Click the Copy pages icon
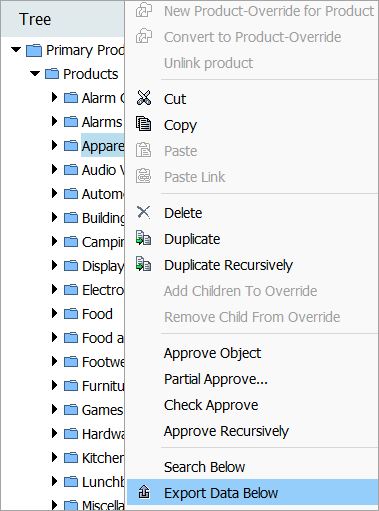The height and width of the screenshot is (511, 379). 144,124
